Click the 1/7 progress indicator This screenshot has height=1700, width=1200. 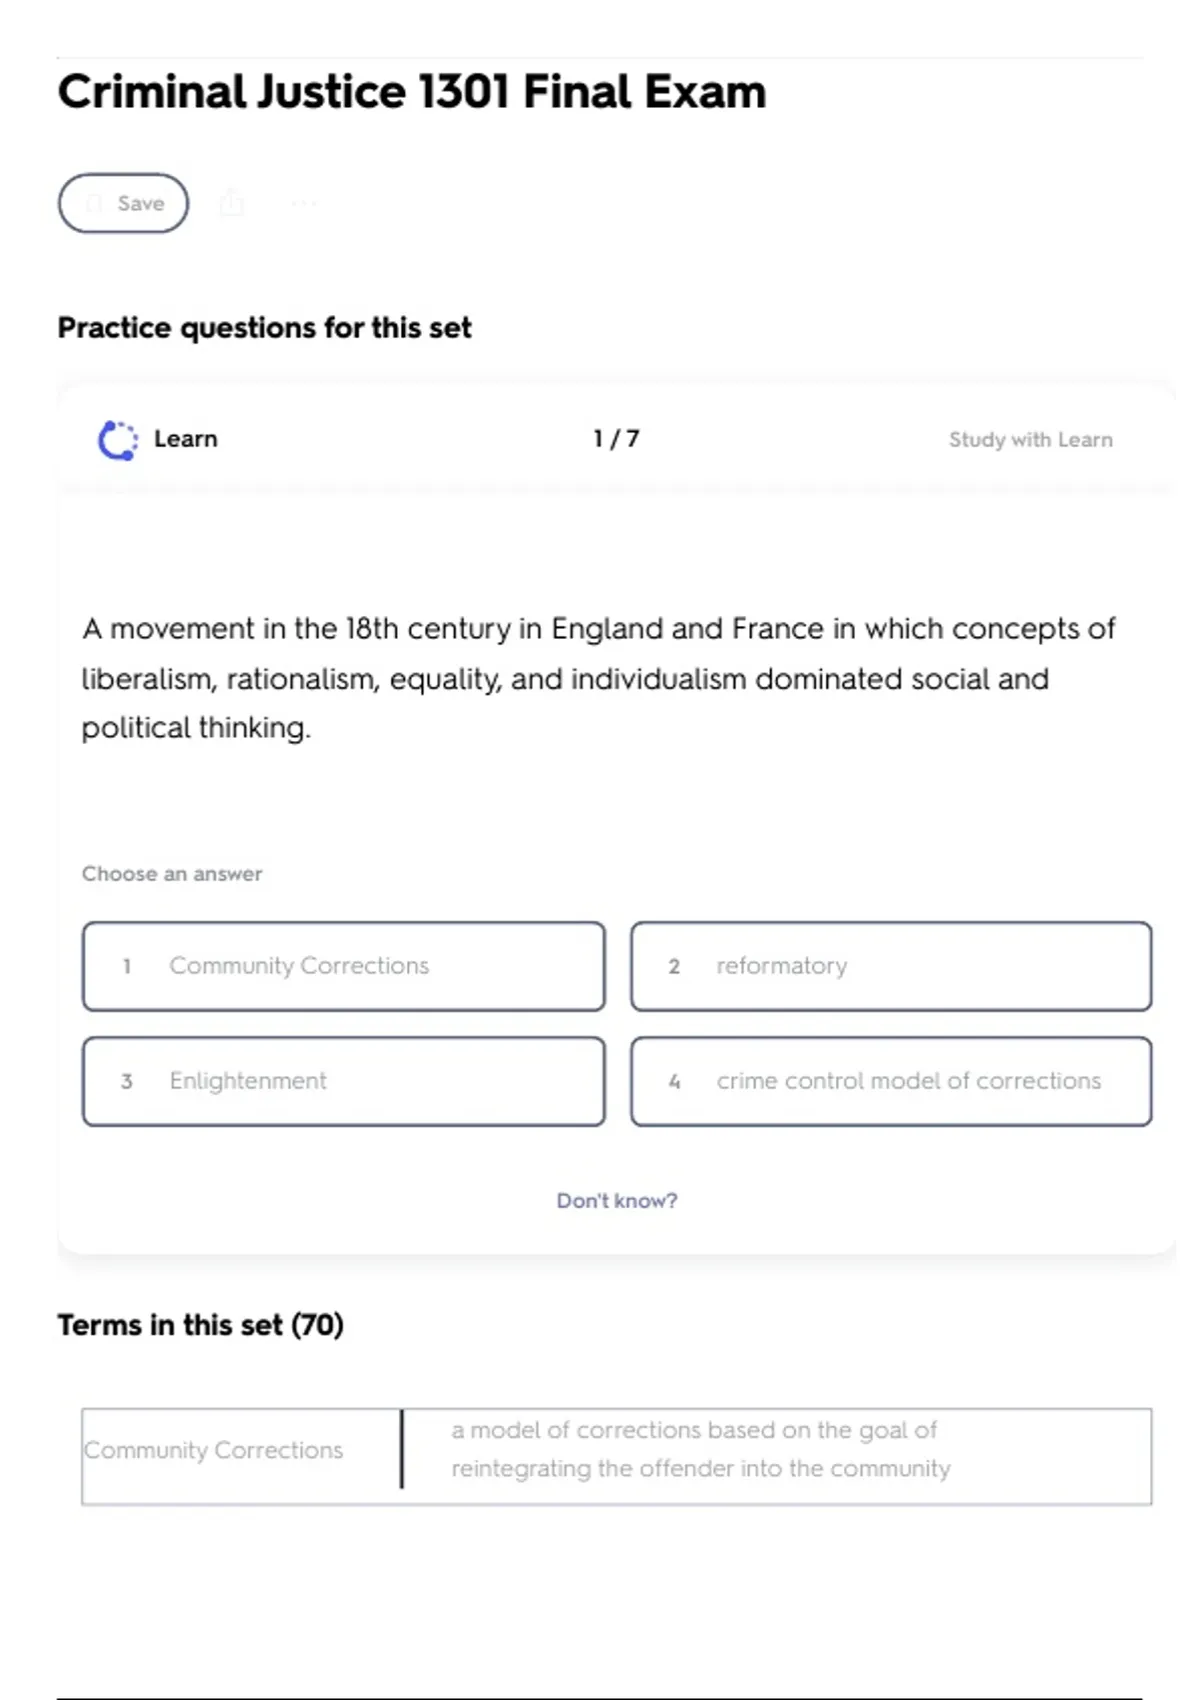pos(615,437)
